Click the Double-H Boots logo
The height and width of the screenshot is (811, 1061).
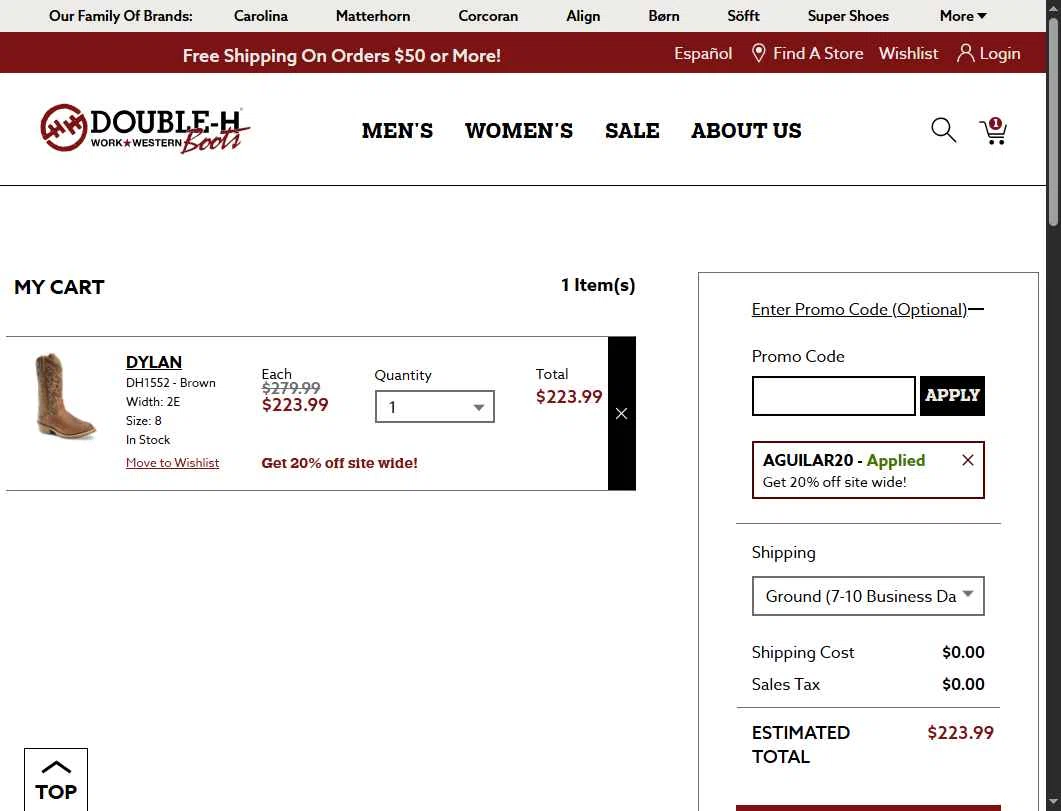(x=145, y=129)
